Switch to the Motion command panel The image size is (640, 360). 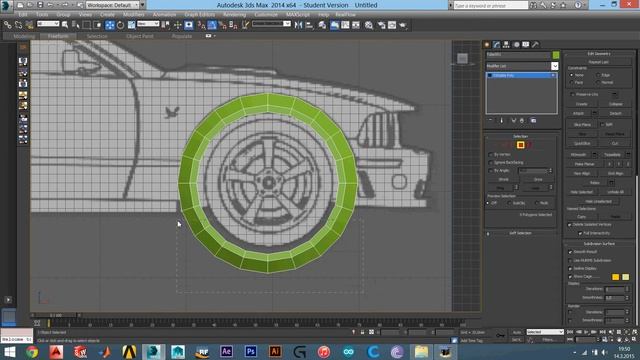[516, 44]
